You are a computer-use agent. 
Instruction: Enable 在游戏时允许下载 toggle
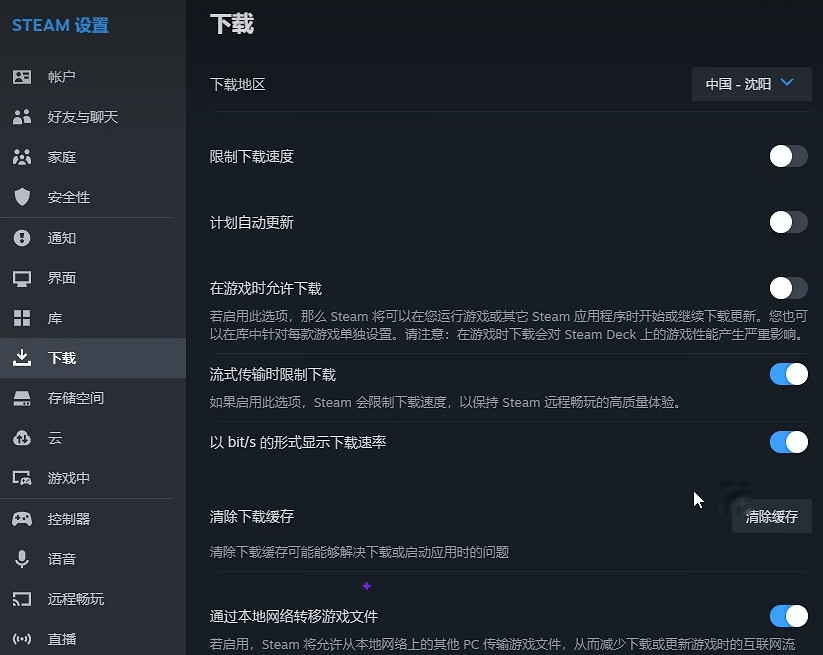point(788,288)
